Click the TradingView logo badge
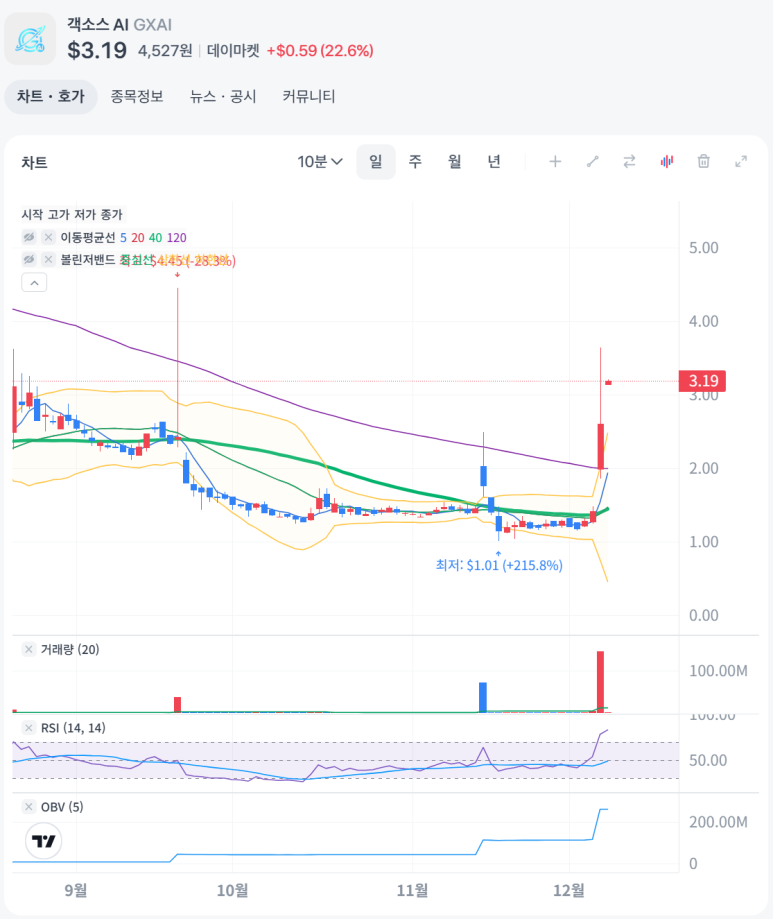Viewport: 773px width, 919px height. (x=43, y=841)
